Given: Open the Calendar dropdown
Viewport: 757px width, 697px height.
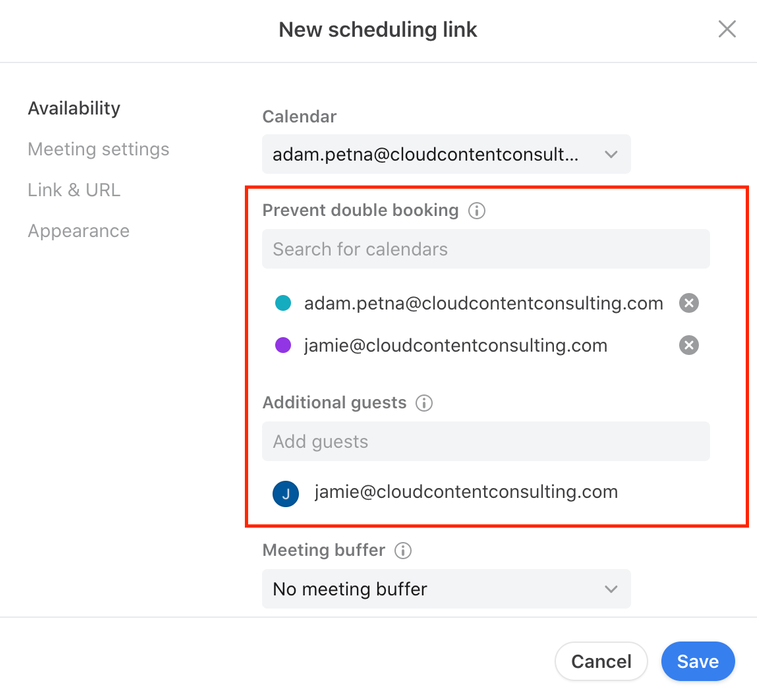Looking at the screenshot, I should [446, 154].
